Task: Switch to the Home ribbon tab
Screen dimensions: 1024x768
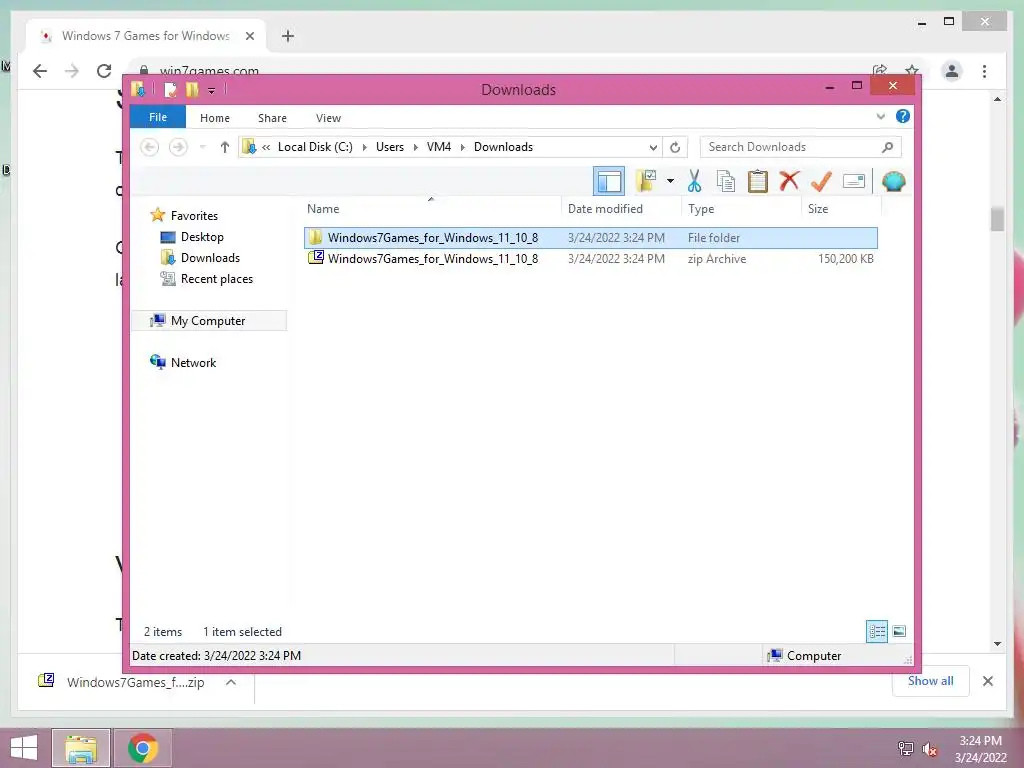Action: point(215,118)
